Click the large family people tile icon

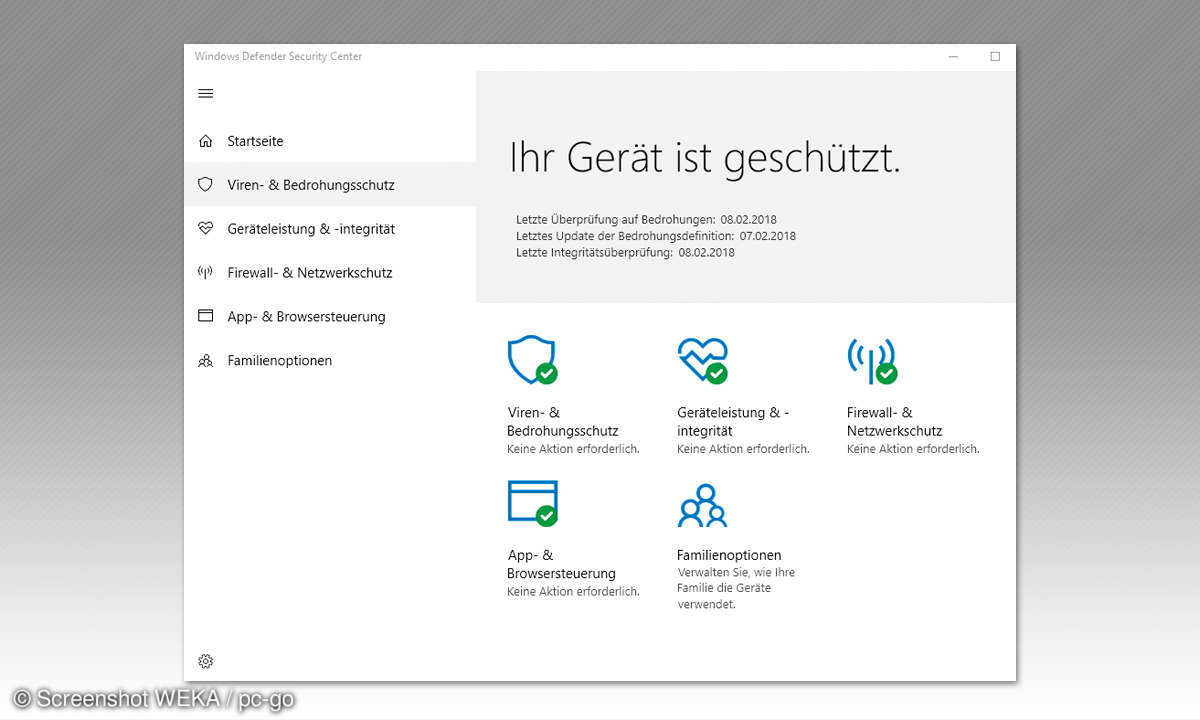click(702, 505)
